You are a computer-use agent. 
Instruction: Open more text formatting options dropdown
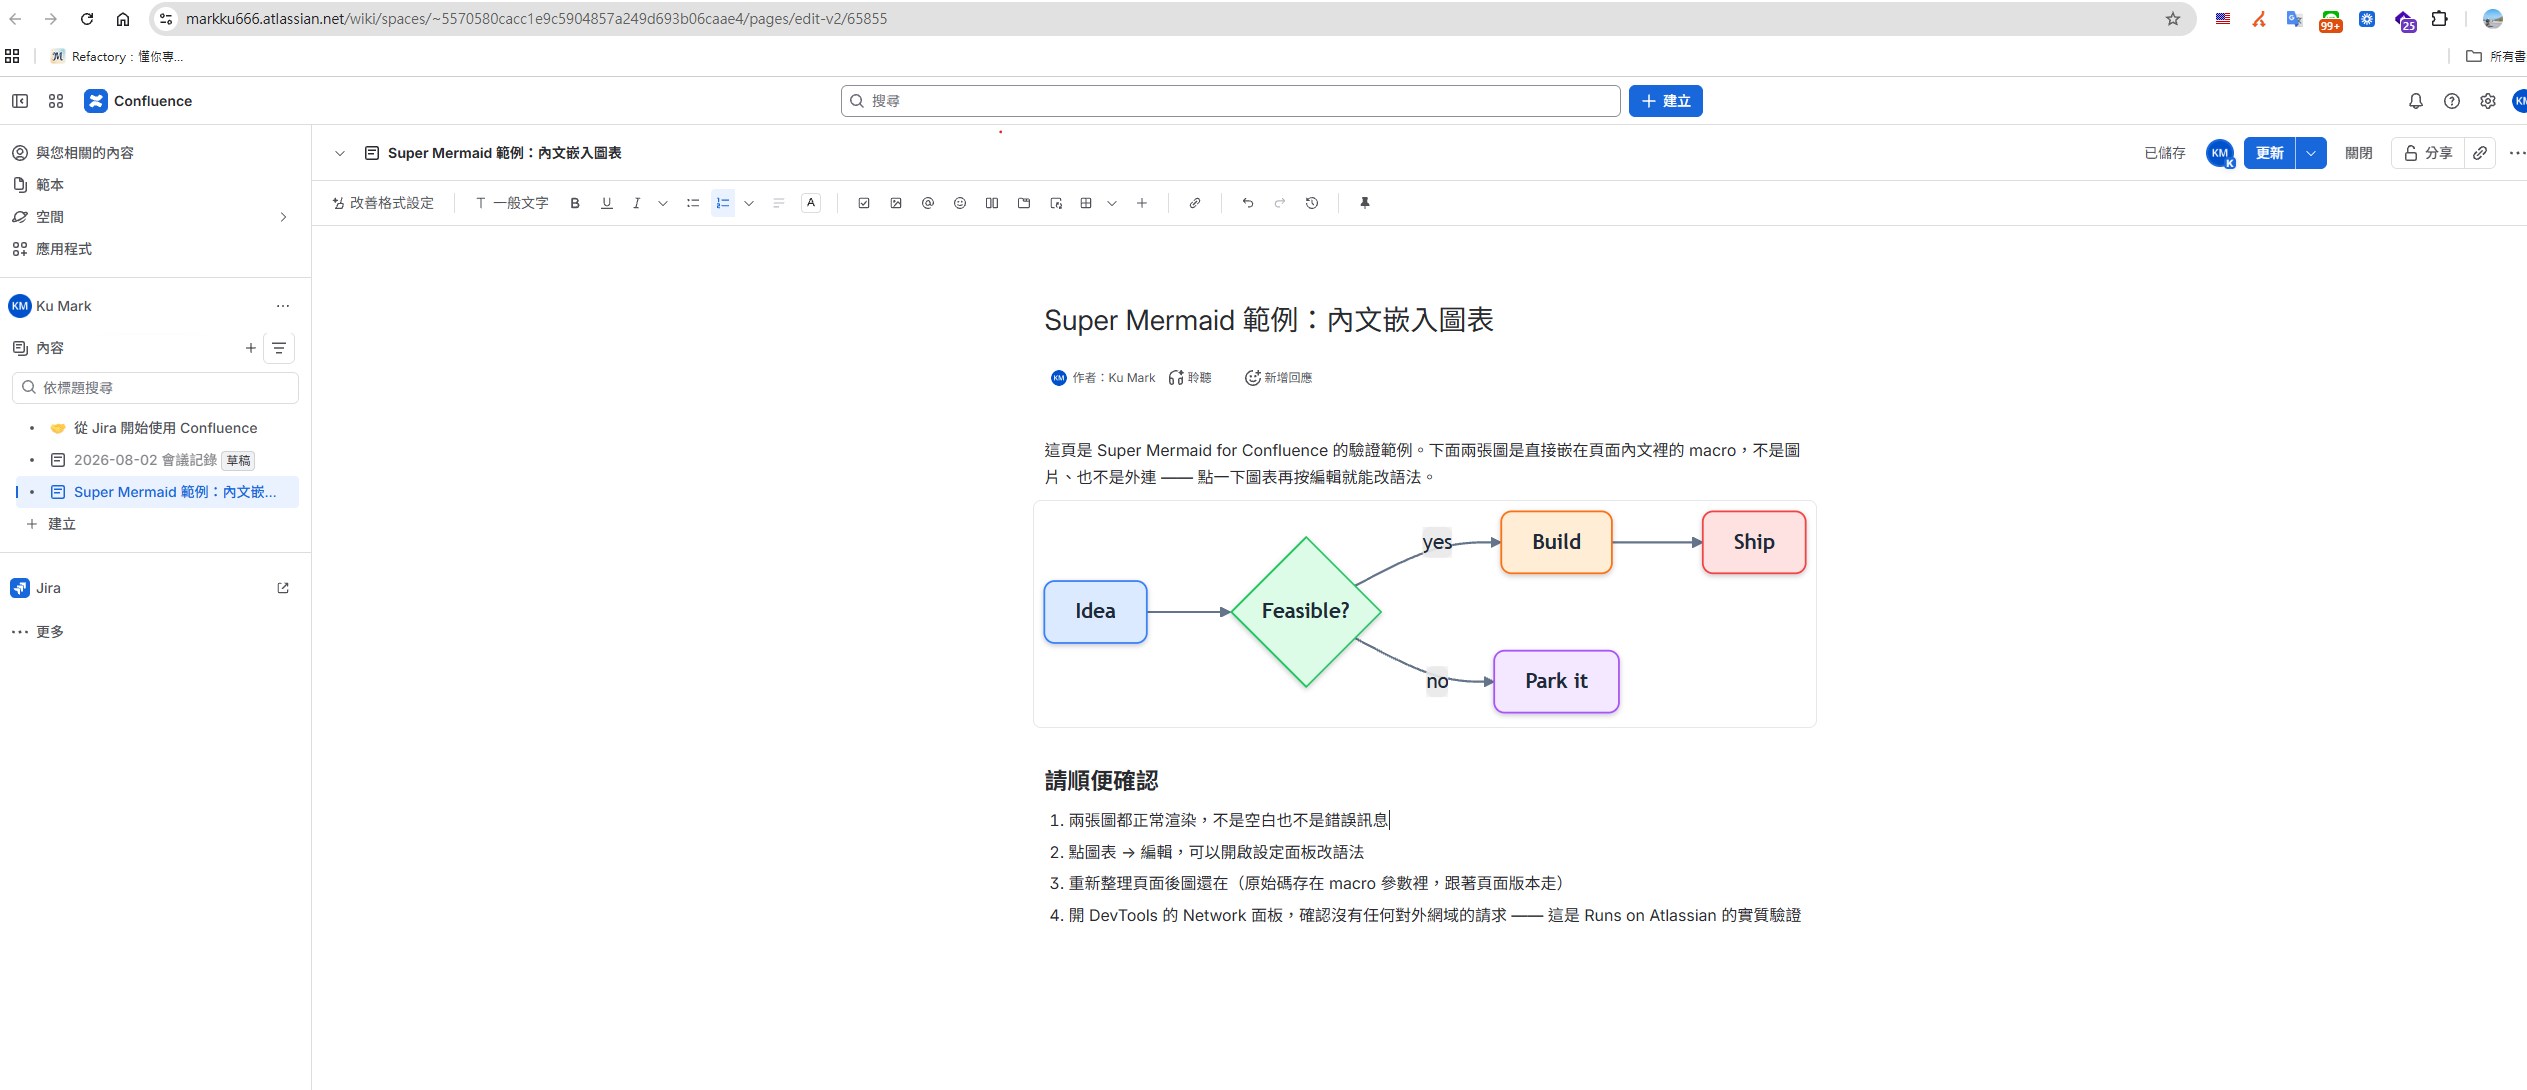[x=663, y=203]
